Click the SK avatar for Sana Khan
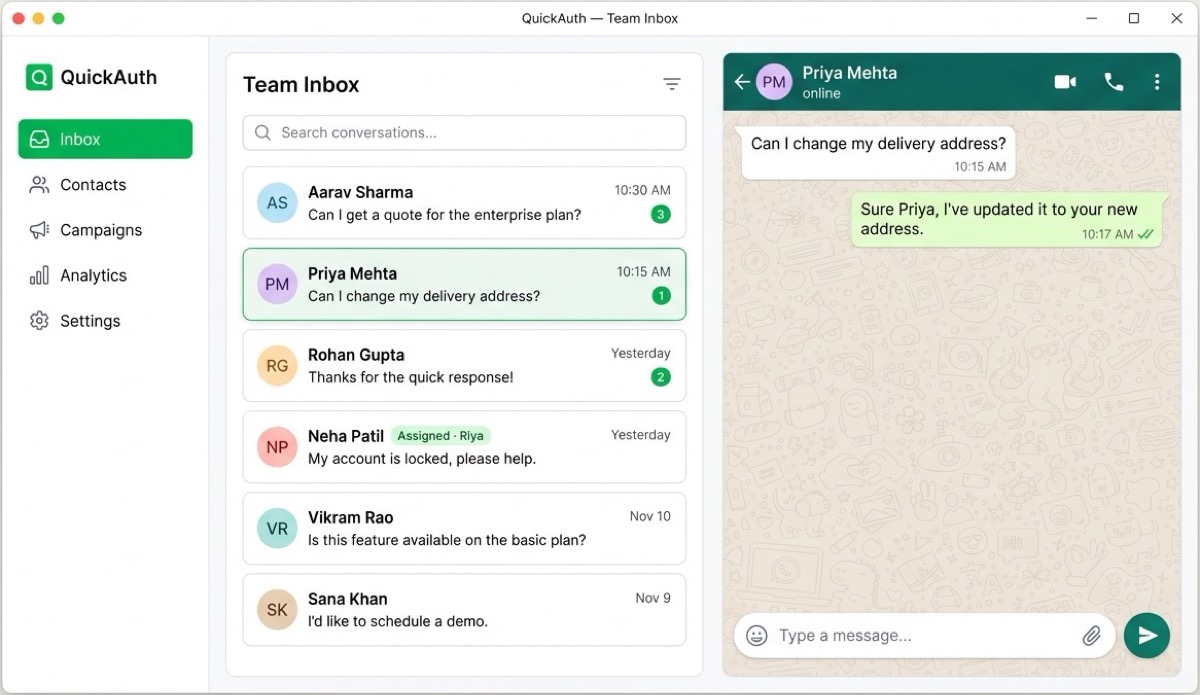Image resolution: width=1200 pixels, height=695 pixels. click(x=277, y=610)
